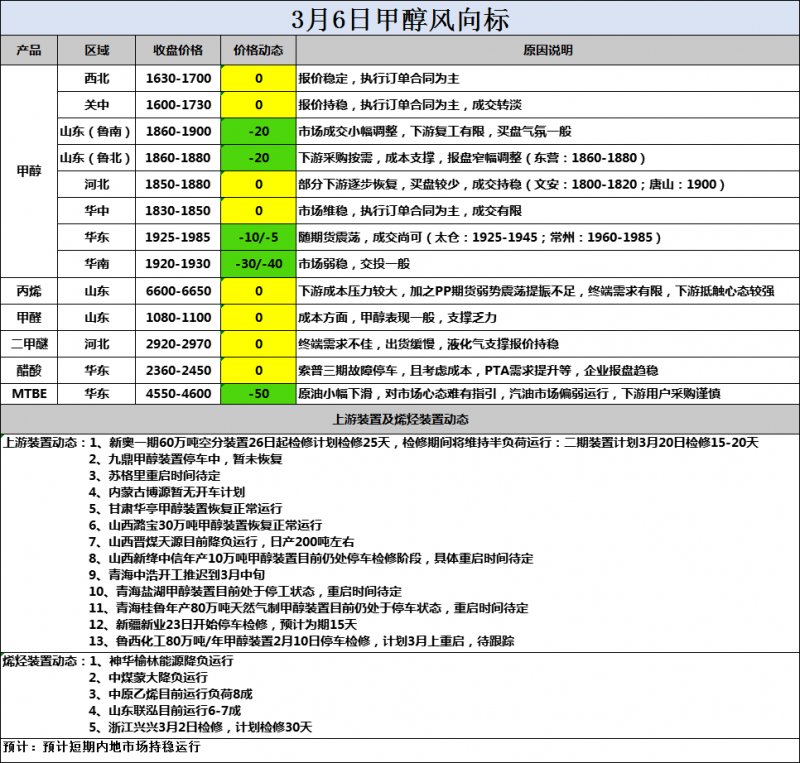Select the 价格动态 column header
This screenshot has width=800, height=763.
[258, 50]
